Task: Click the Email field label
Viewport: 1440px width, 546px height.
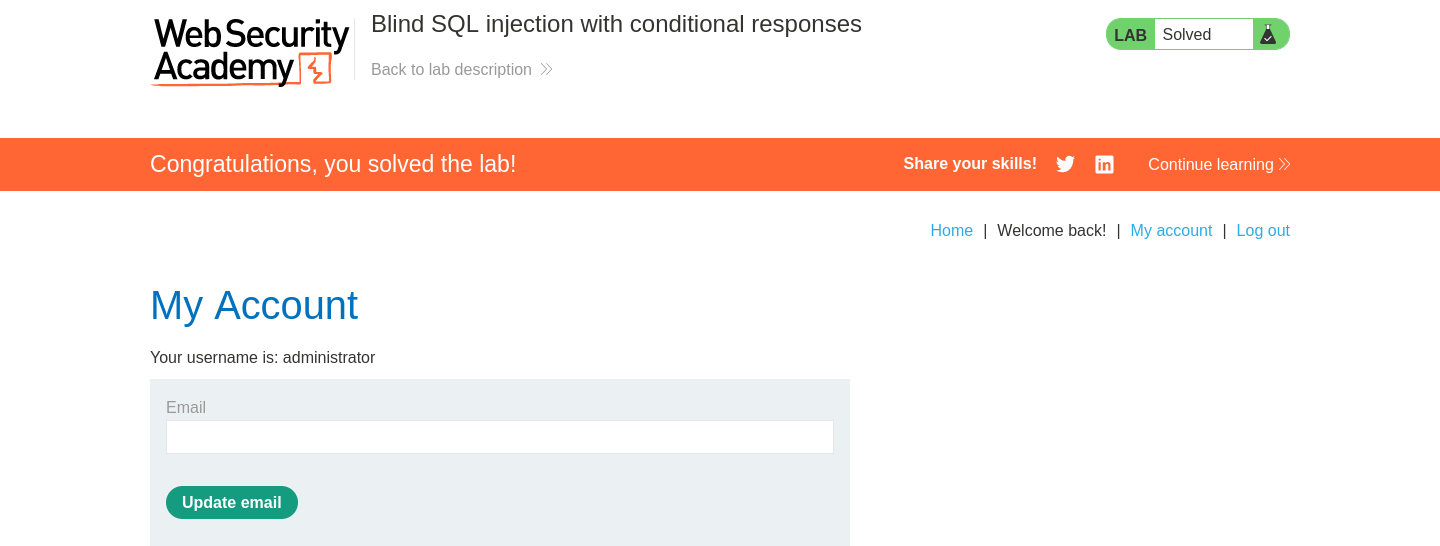Action: click(x=186, y=407)
